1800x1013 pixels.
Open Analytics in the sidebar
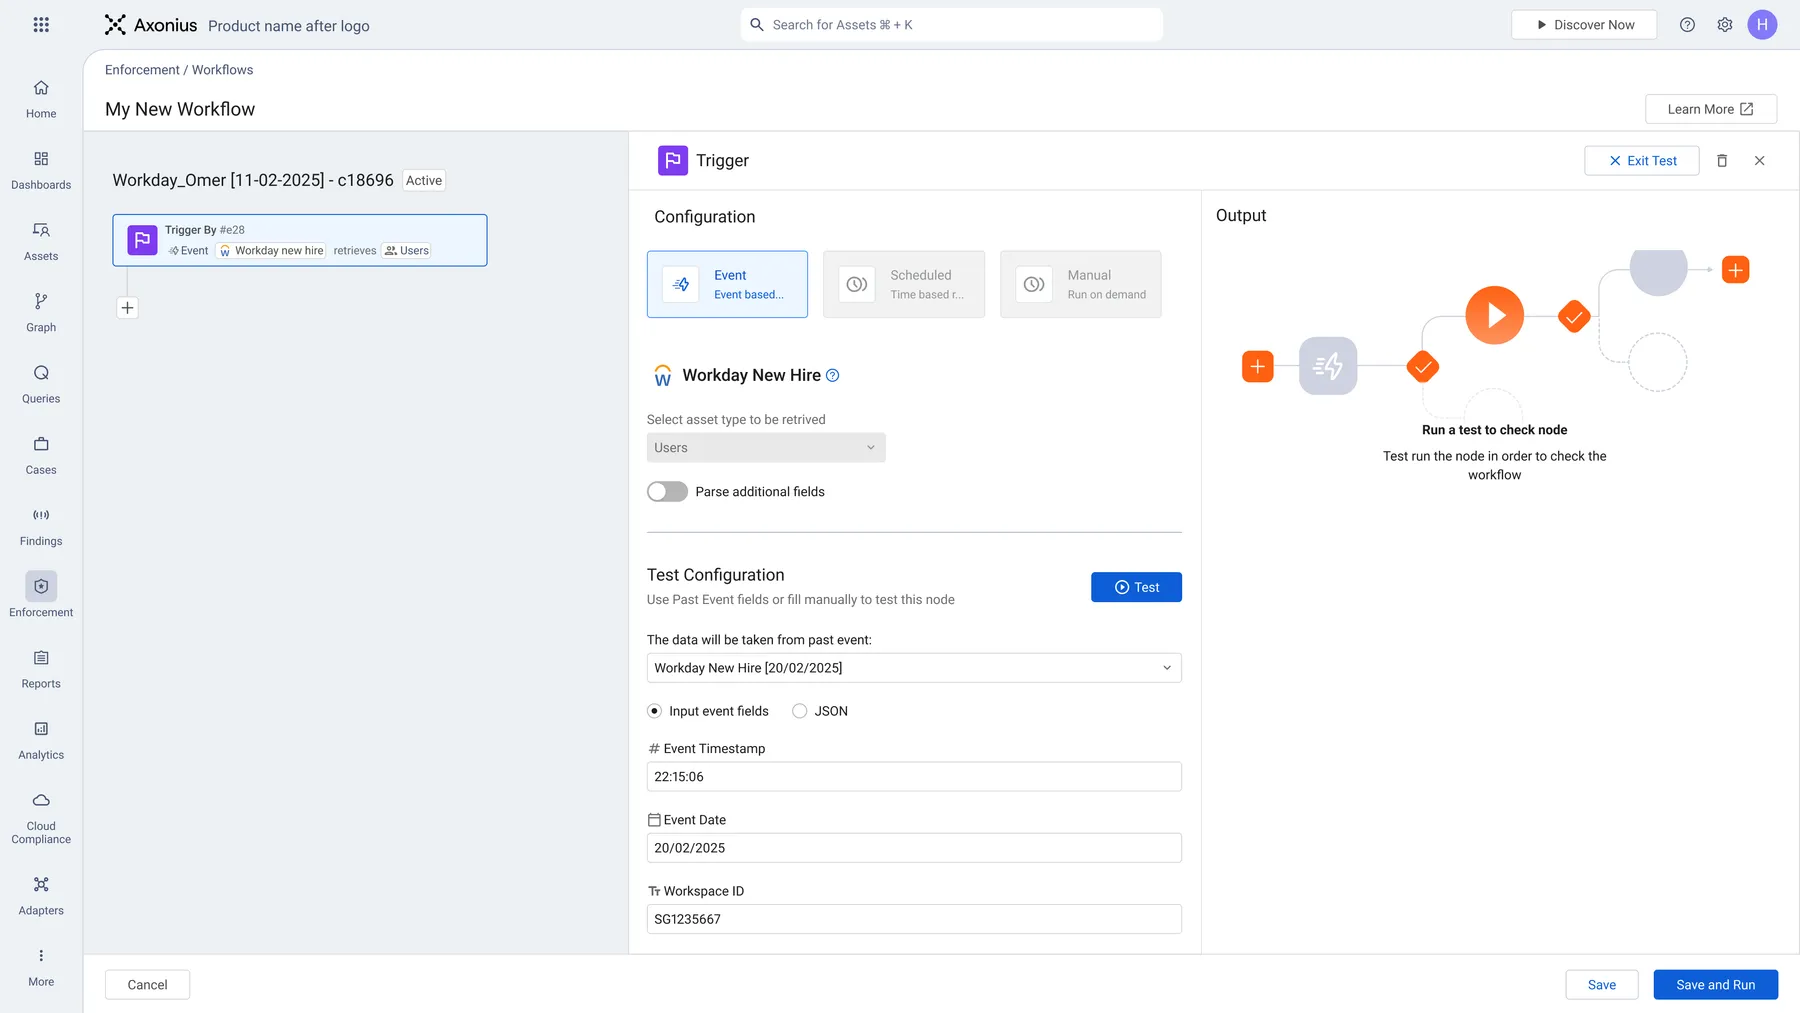[41, 740]
